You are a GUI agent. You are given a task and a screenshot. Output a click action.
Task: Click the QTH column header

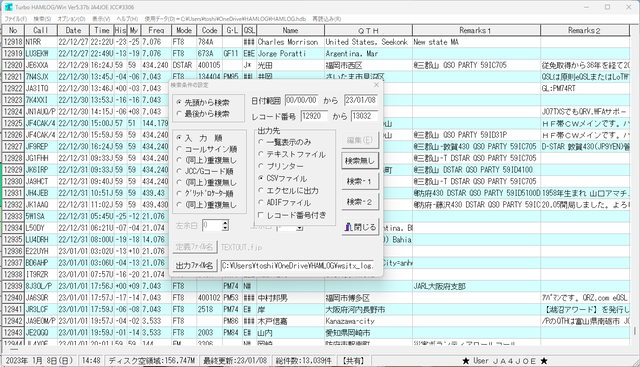368,30
